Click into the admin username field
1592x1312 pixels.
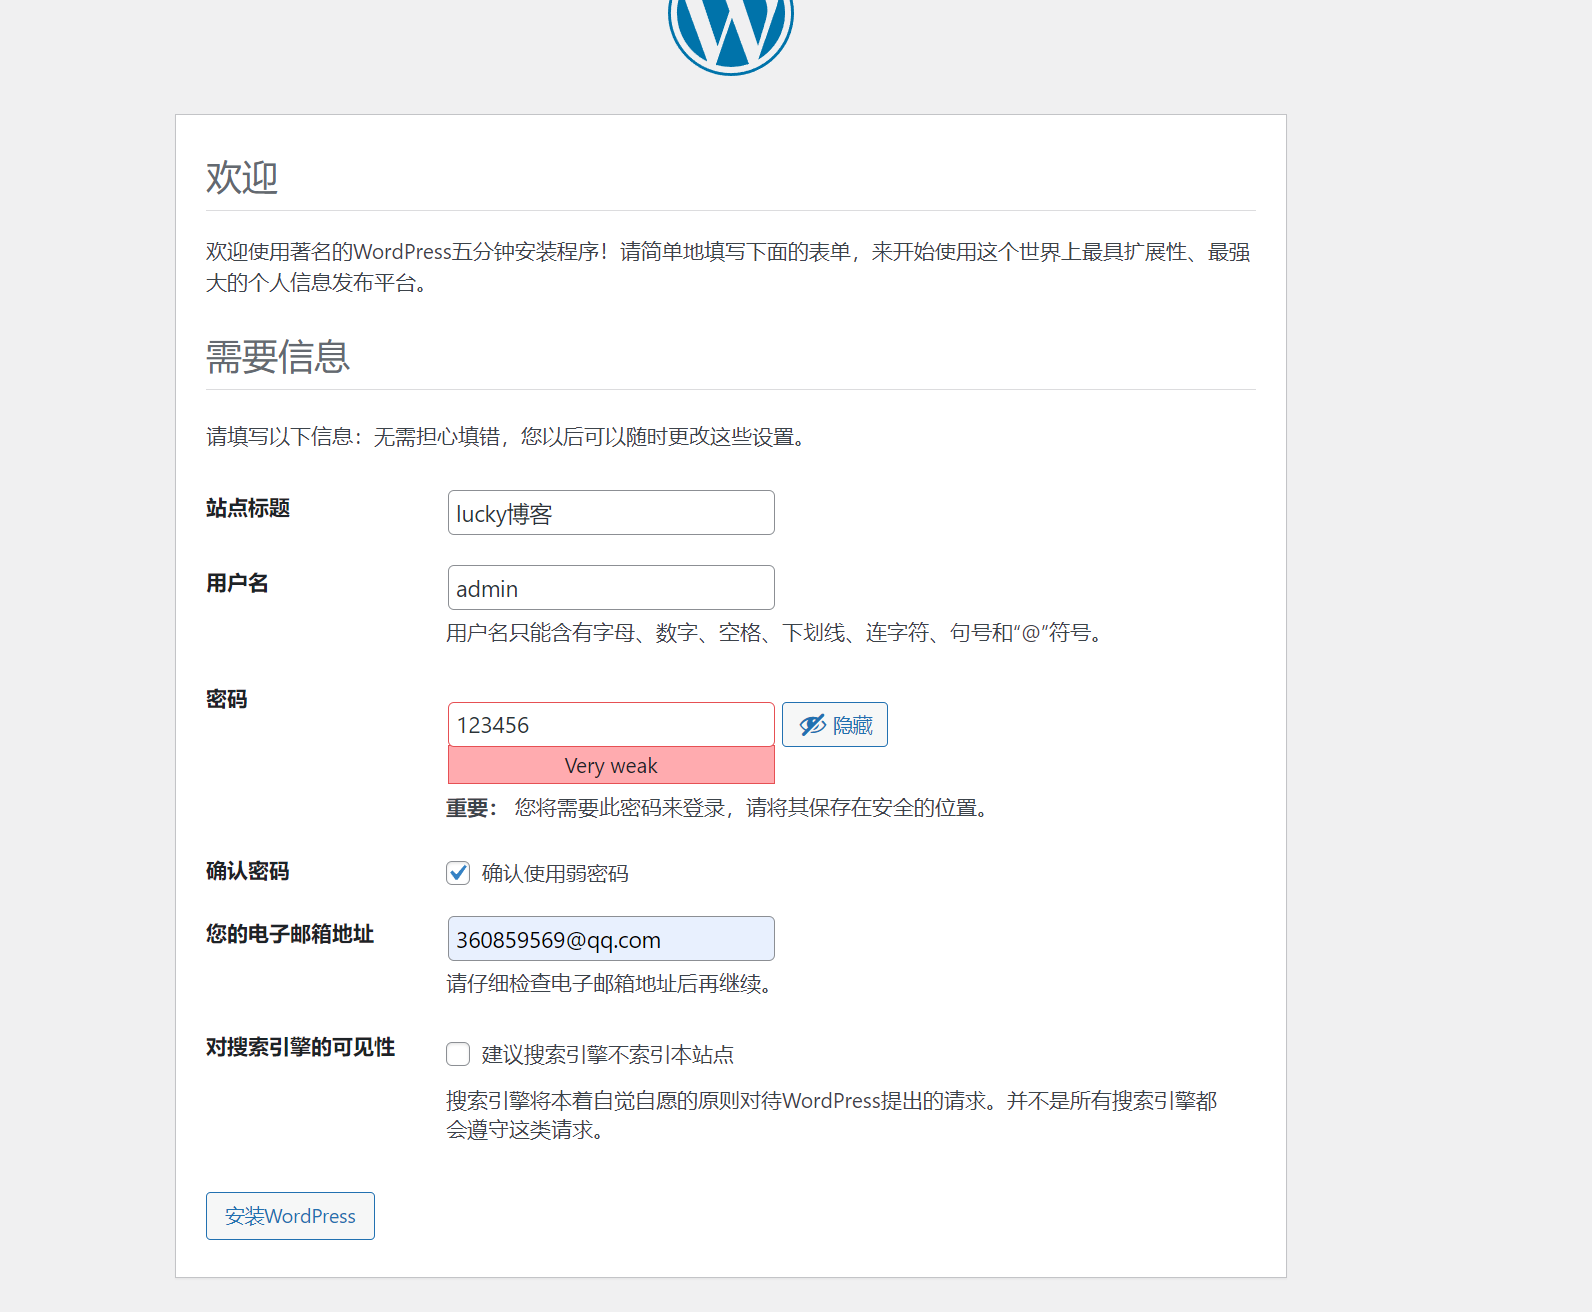(x=610, y=588)
